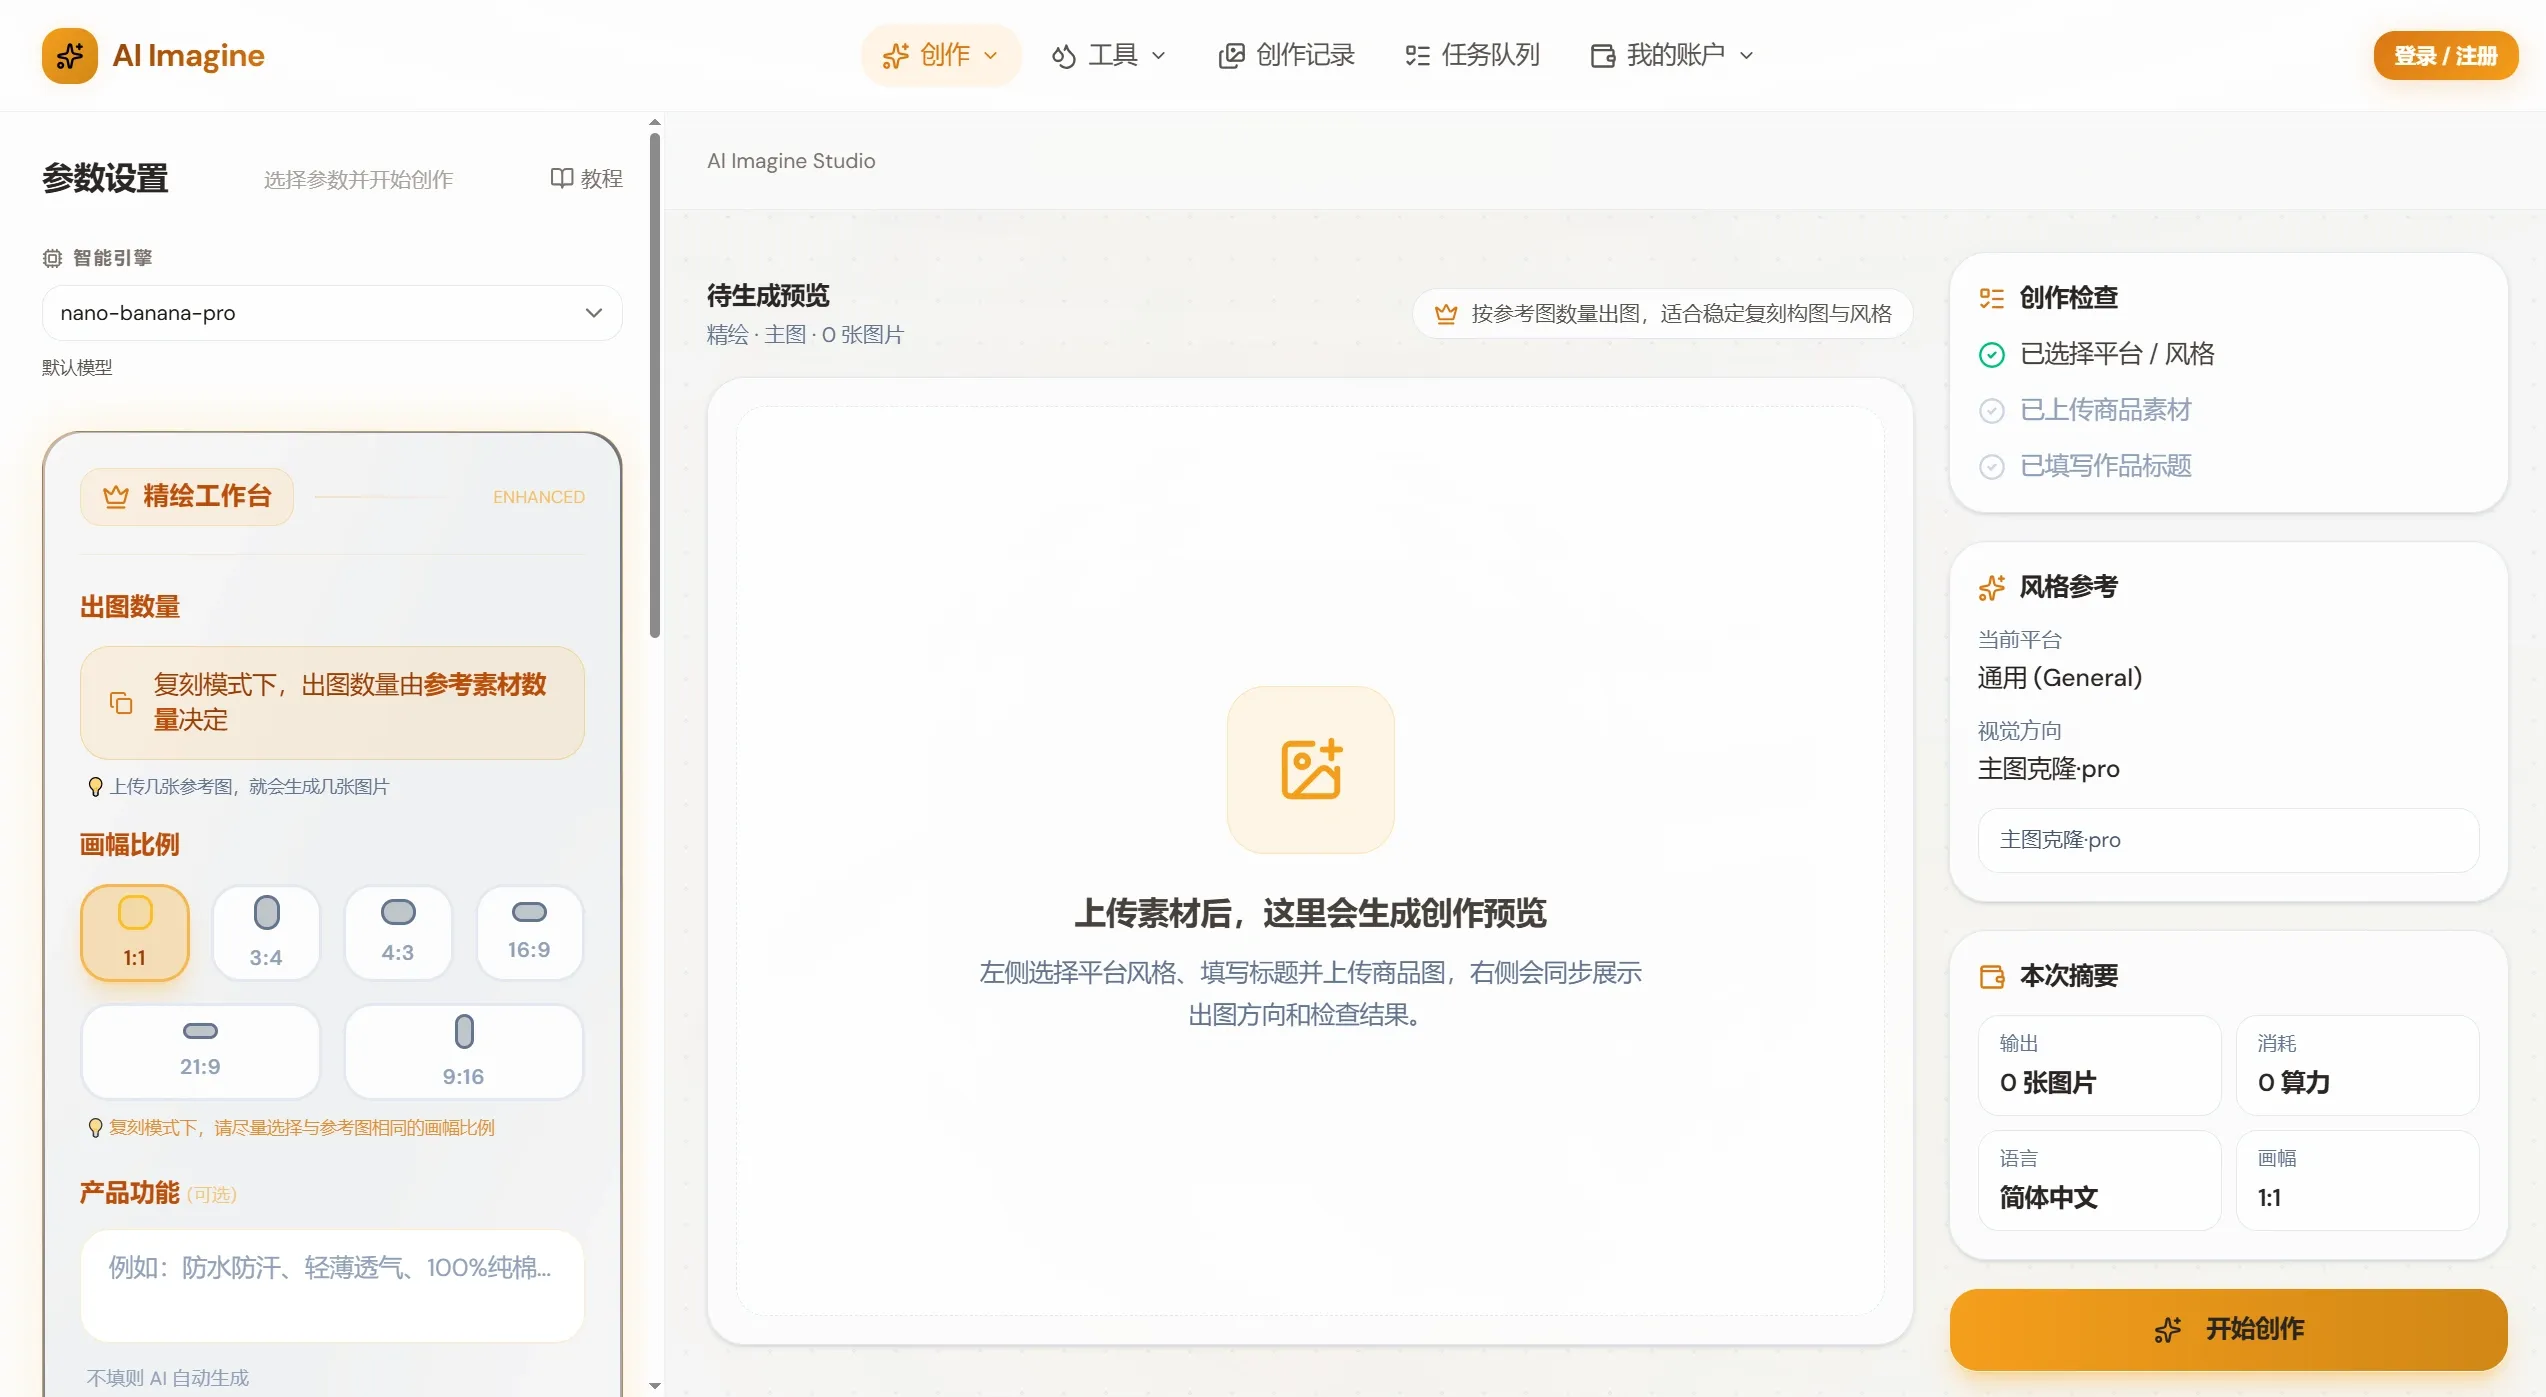
Task: Click the chip icon beside 智能引擎
Action: click(x=52, y=258)
